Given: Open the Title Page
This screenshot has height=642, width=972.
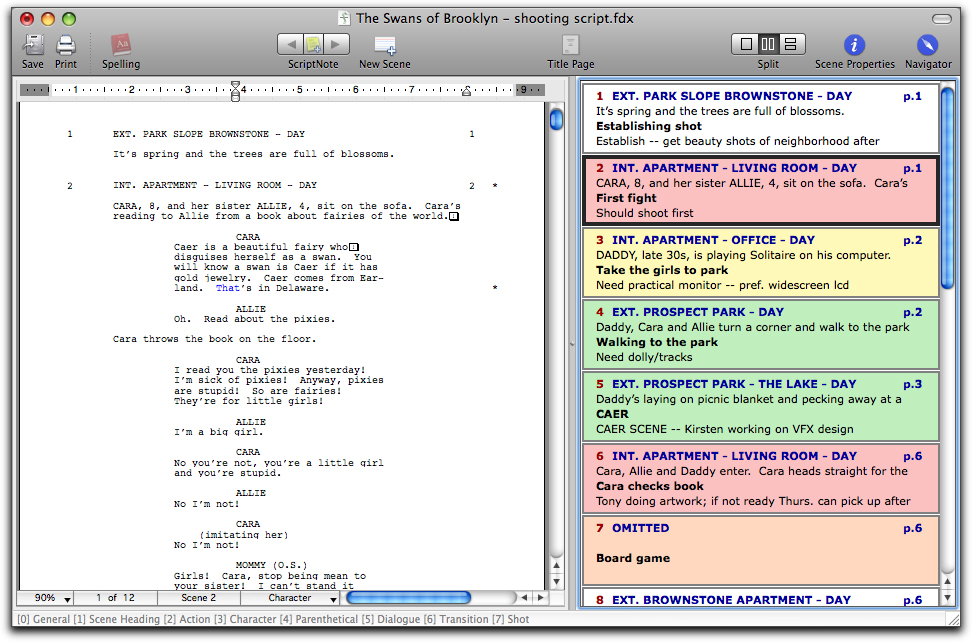Looking at the screenshot, I should pos(570,45).
